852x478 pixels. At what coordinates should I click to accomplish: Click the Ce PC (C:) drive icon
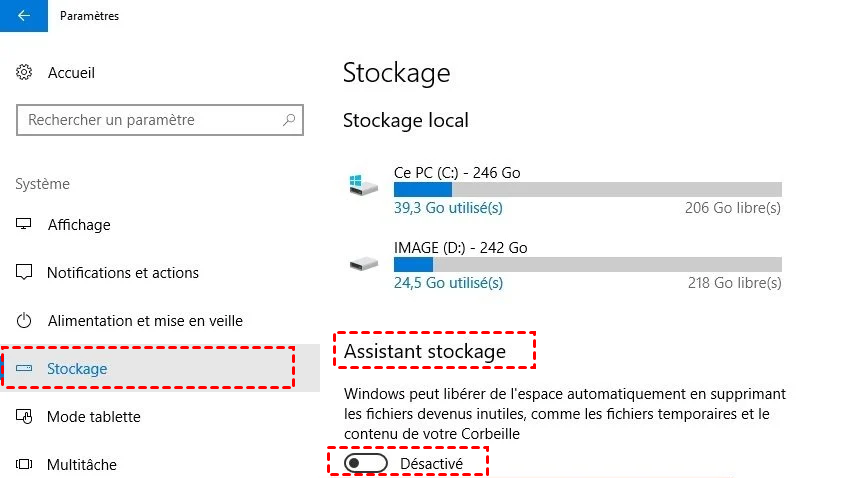362,186
